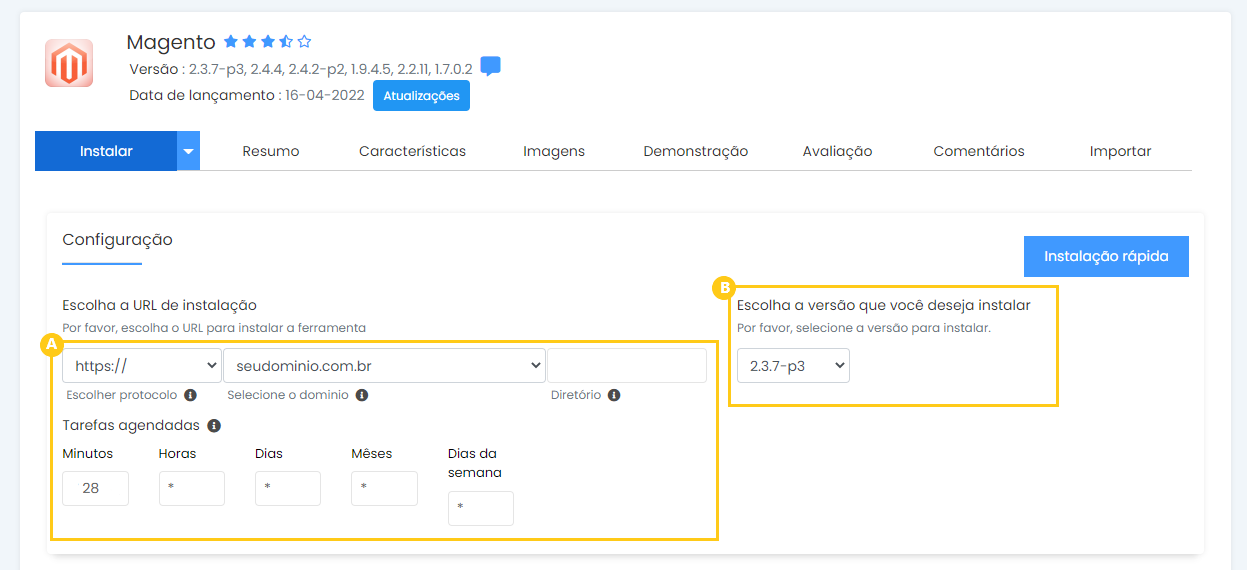Expand the arrow dropdown next to Instalar
This screenshot has height=570, width=1247.
[189, 151]
